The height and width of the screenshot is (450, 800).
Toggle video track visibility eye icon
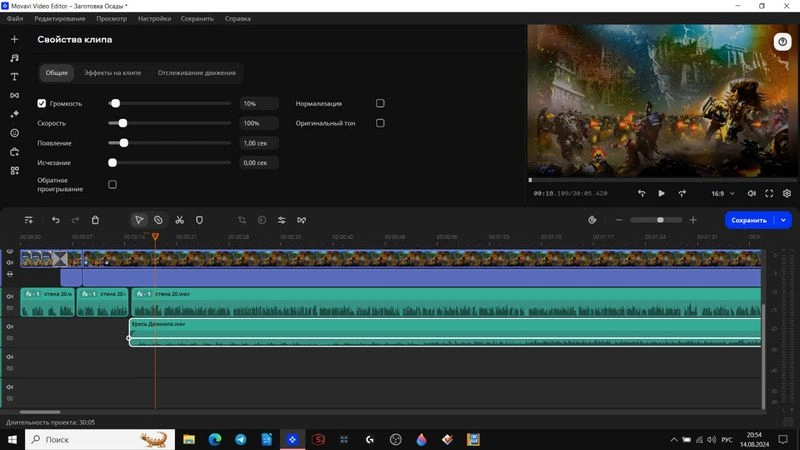point(10,251)
